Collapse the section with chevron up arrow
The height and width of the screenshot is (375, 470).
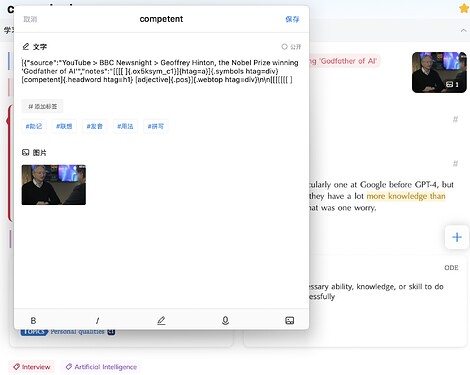[x=464, y=31]
